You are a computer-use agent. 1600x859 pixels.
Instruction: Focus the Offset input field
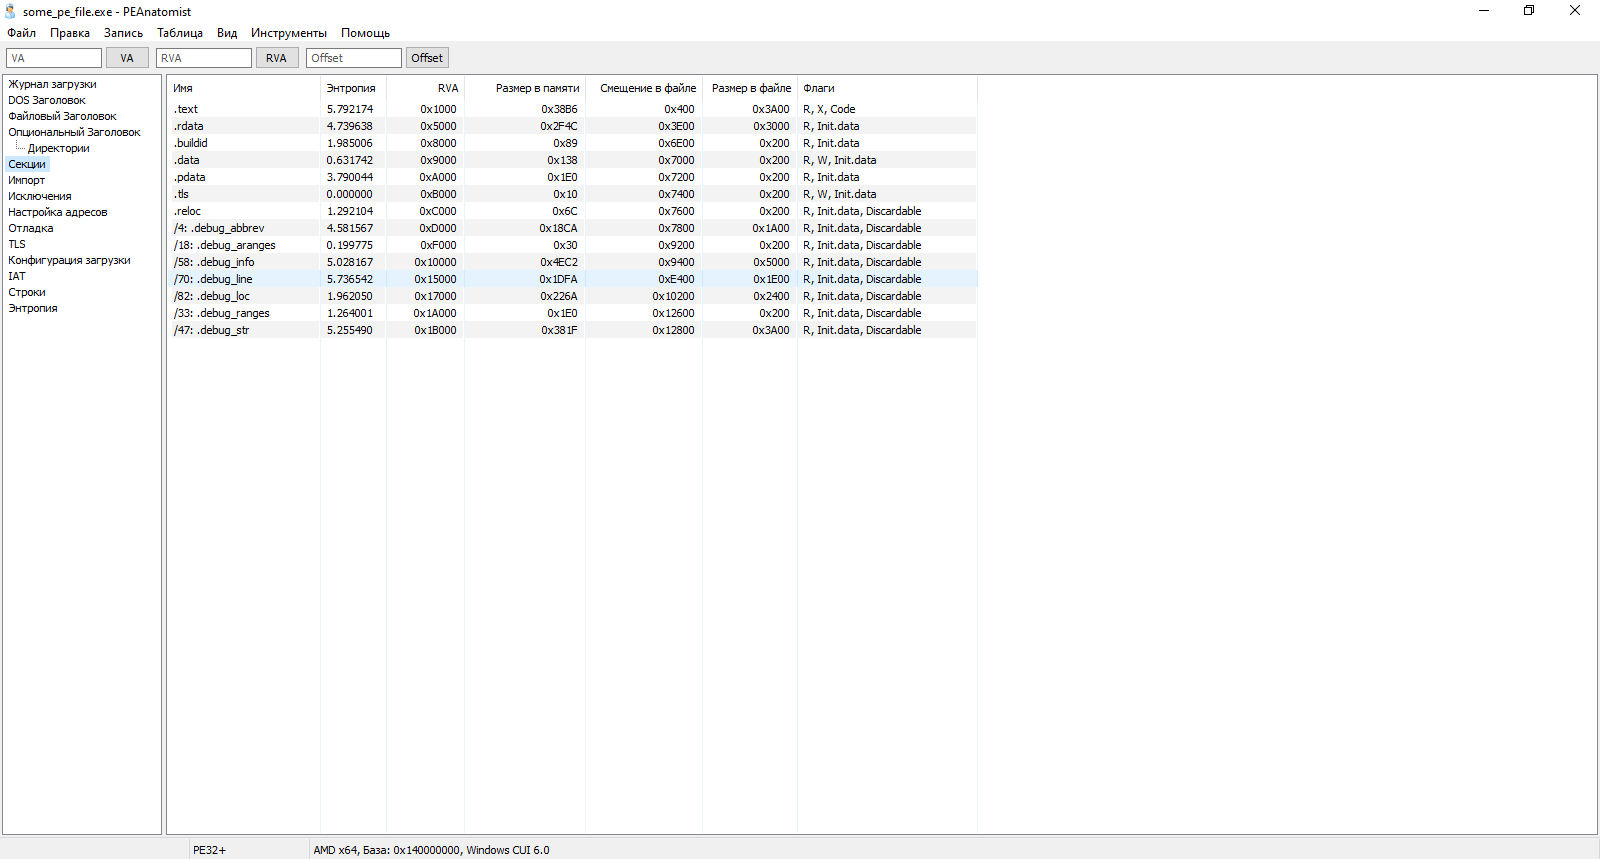click(x=353, y=58)
